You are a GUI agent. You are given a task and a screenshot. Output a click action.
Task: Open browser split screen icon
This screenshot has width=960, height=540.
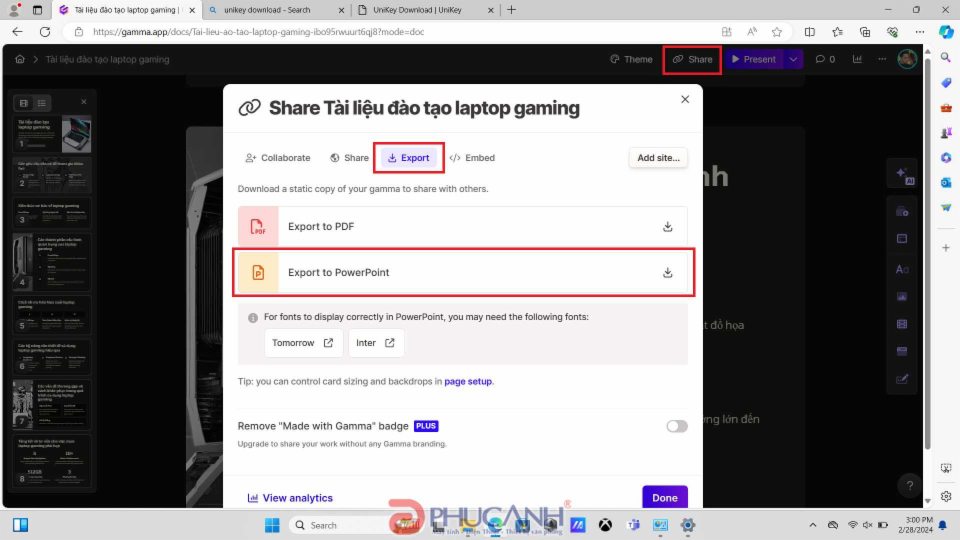pos(809,32)
